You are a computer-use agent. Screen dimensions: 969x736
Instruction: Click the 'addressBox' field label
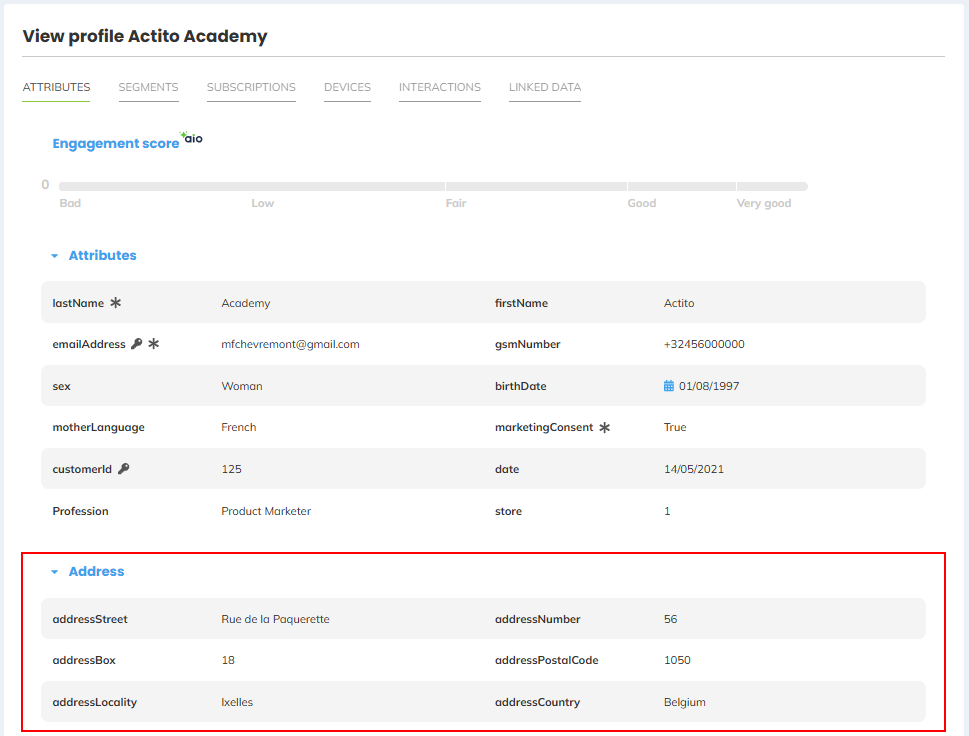[84, 660]
